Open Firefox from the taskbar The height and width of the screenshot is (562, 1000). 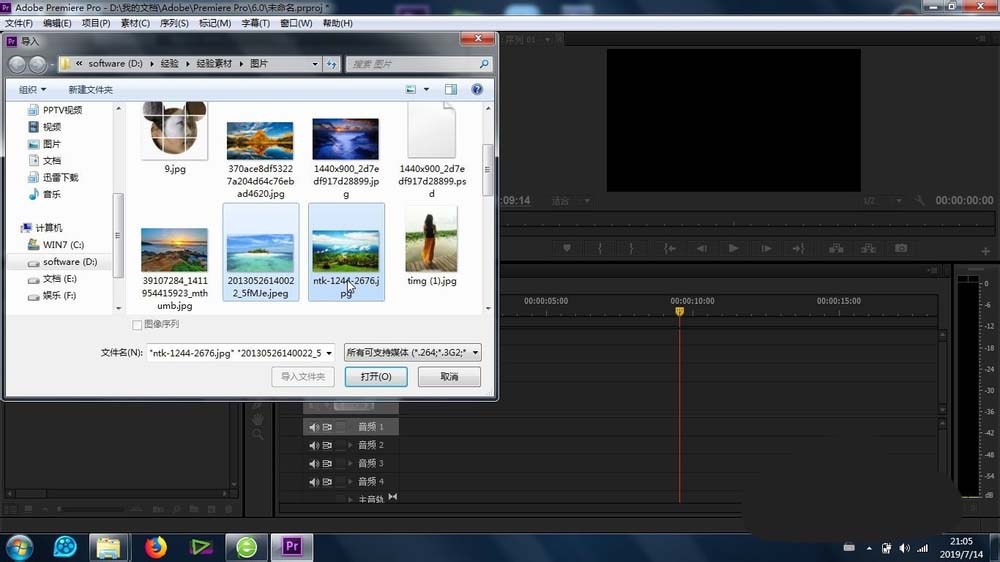(154, 546)
